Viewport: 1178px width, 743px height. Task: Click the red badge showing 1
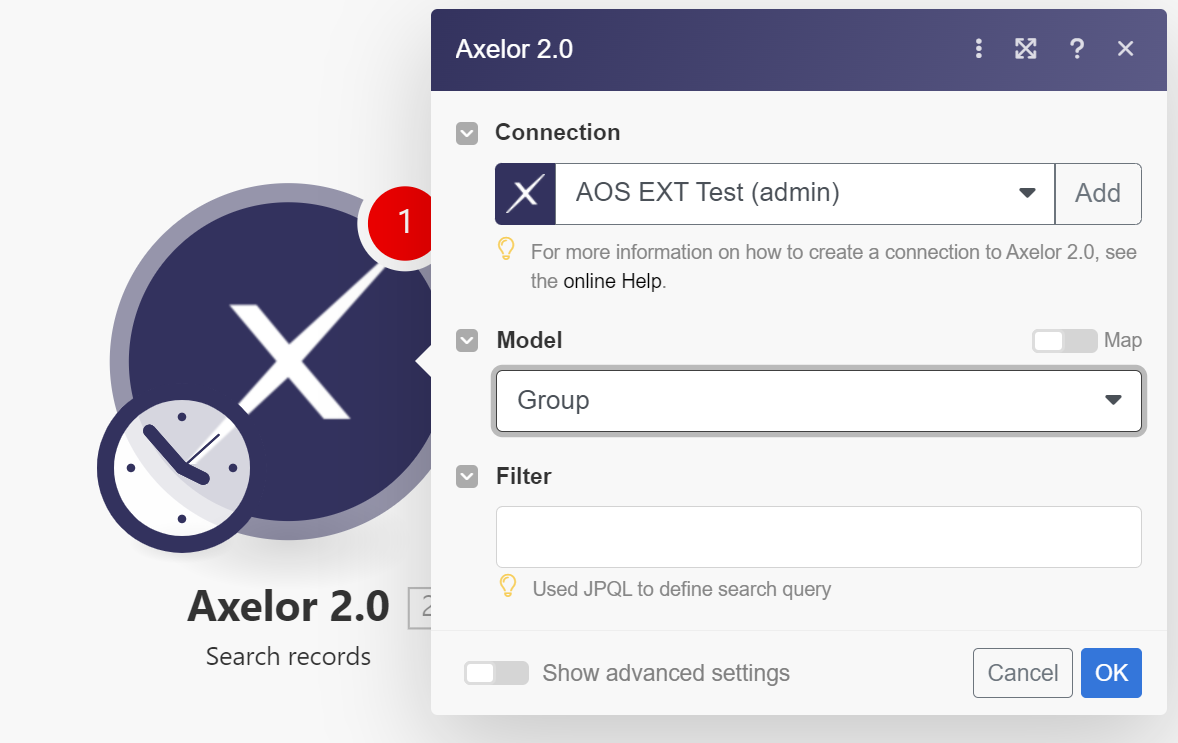pyautogui.click(x=404, y=222)
